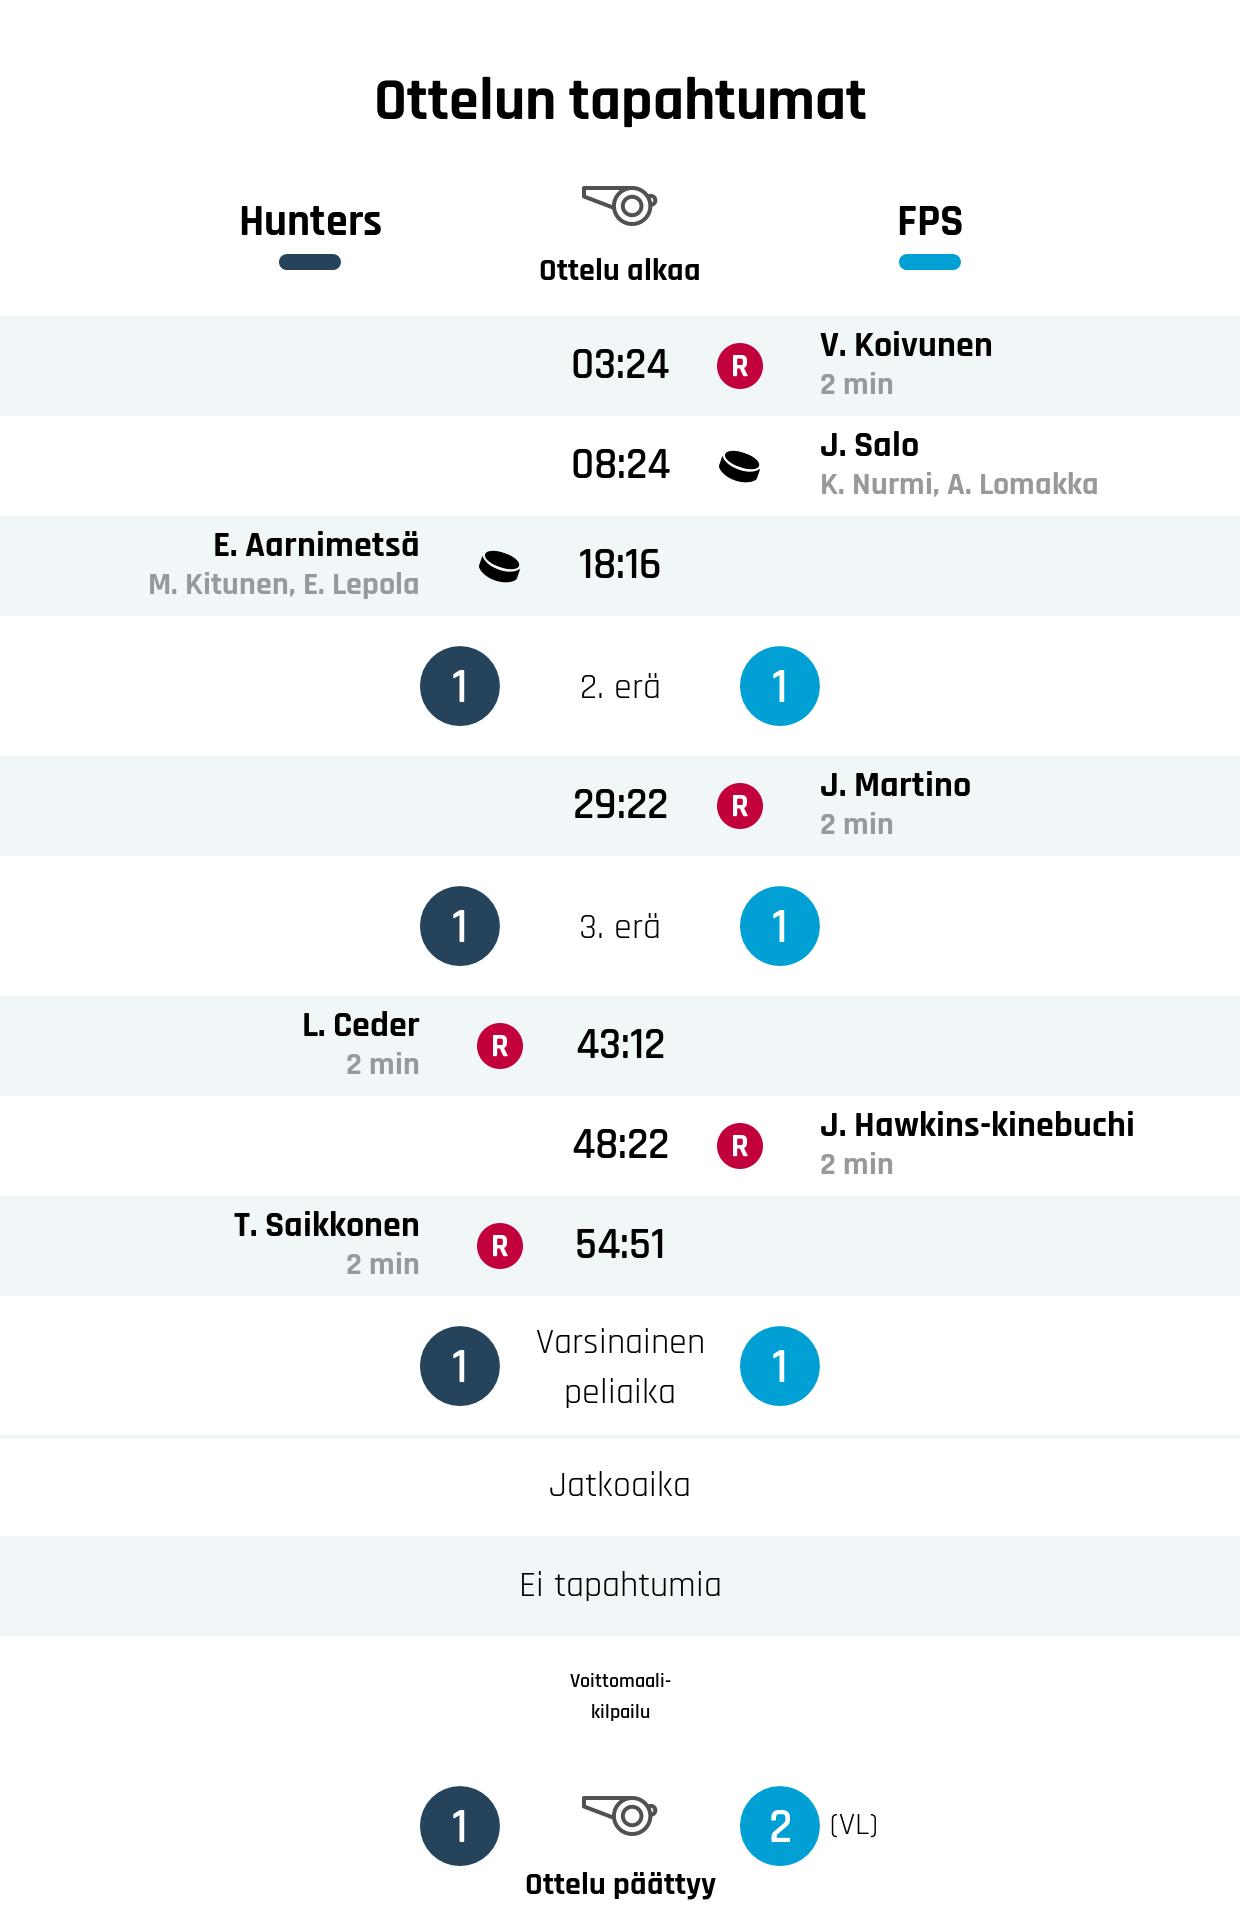Click the penalty icon next to J. Martino

click(740, 806)
